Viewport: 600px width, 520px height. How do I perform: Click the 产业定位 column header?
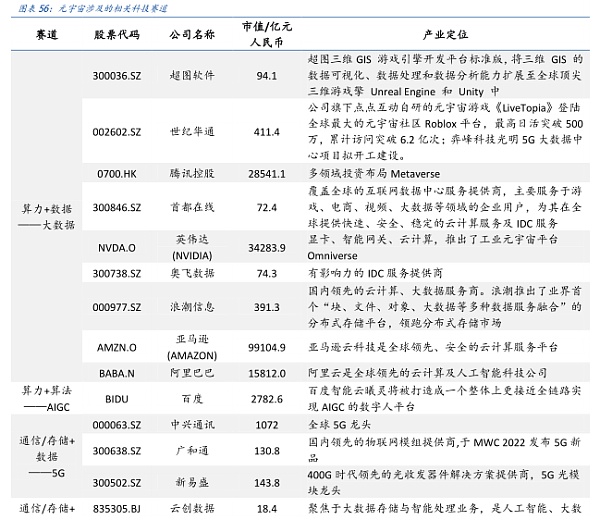445,35
